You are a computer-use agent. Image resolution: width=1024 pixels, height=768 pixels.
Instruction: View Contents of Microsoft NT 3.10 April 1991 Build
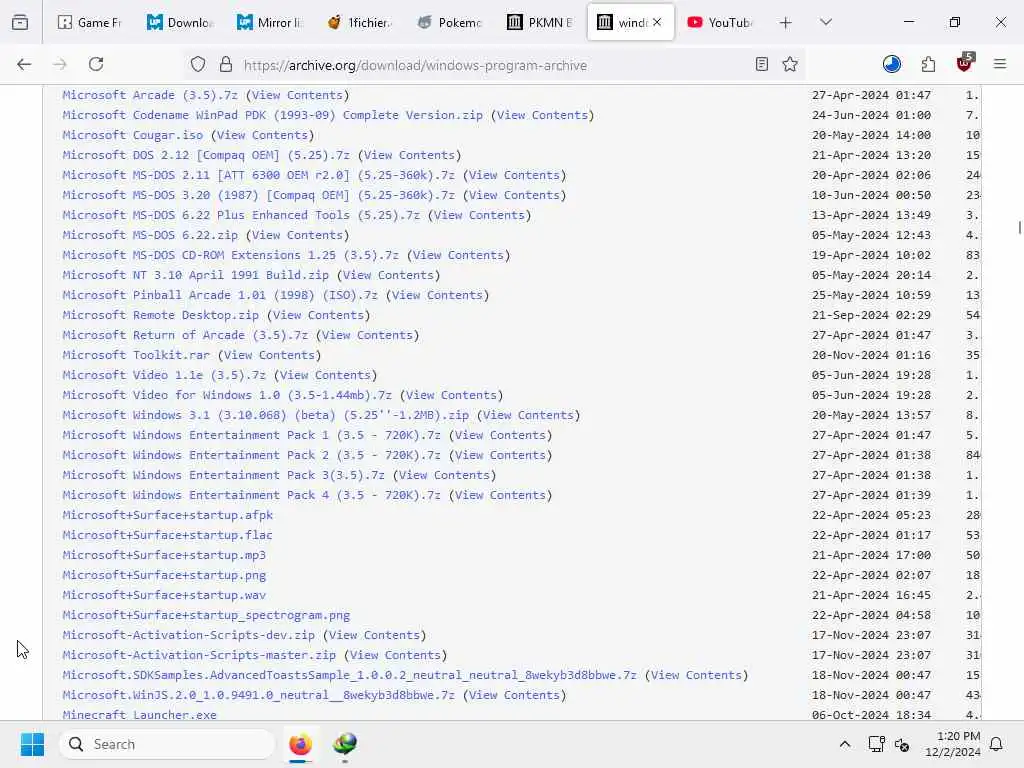point(388,276)
